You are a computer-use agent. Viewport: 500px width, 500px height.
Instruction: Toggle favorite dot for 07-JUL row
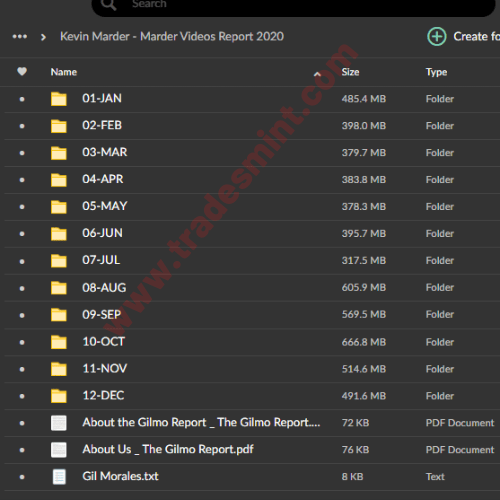tap(22, 261)
